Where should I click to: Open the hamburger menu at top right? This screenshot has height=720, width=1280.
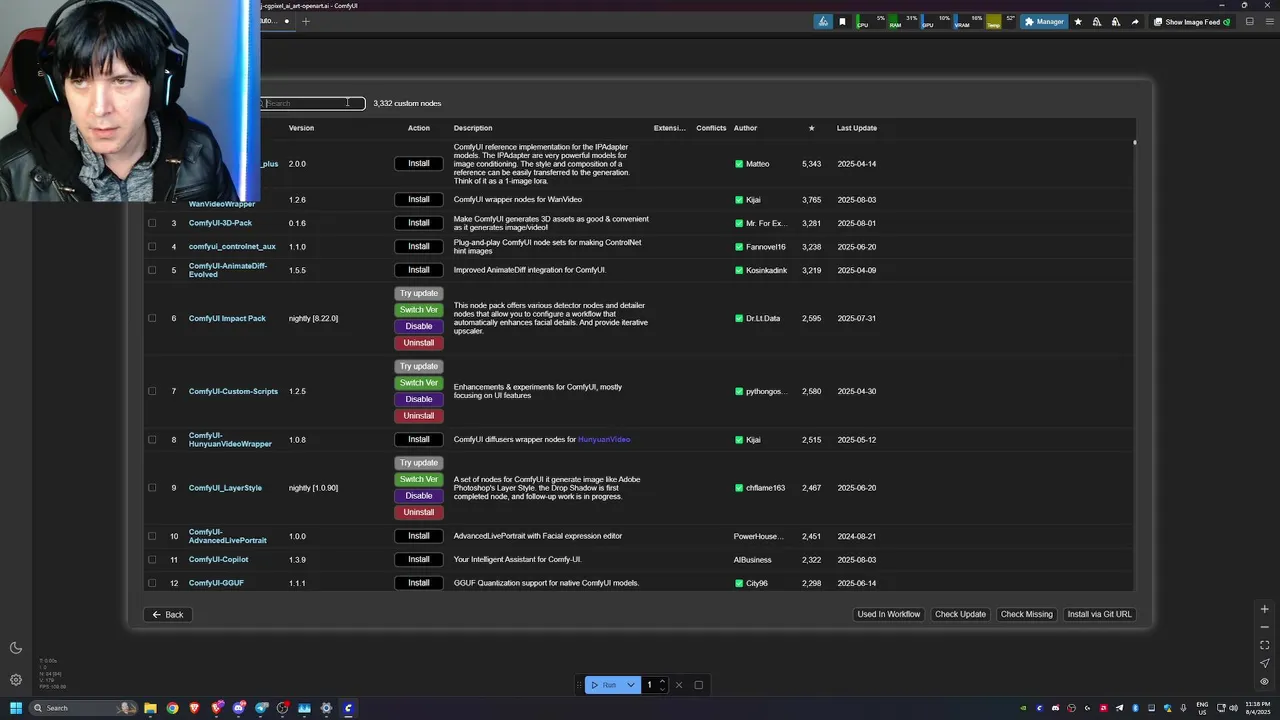[x=1268, y=22]
